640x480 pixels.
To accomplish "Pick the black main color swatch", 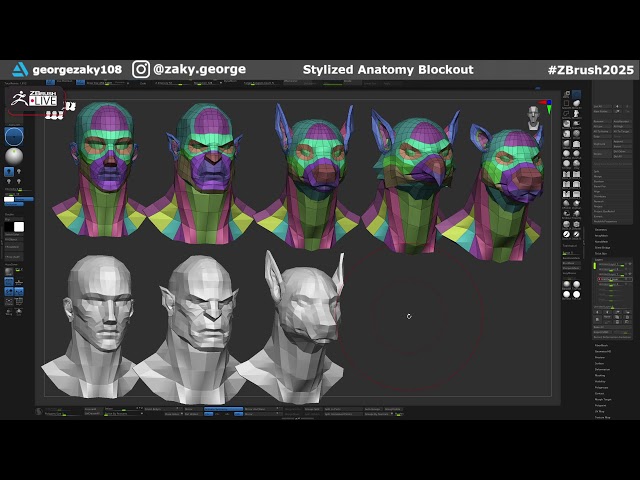I will click(9, 227).
